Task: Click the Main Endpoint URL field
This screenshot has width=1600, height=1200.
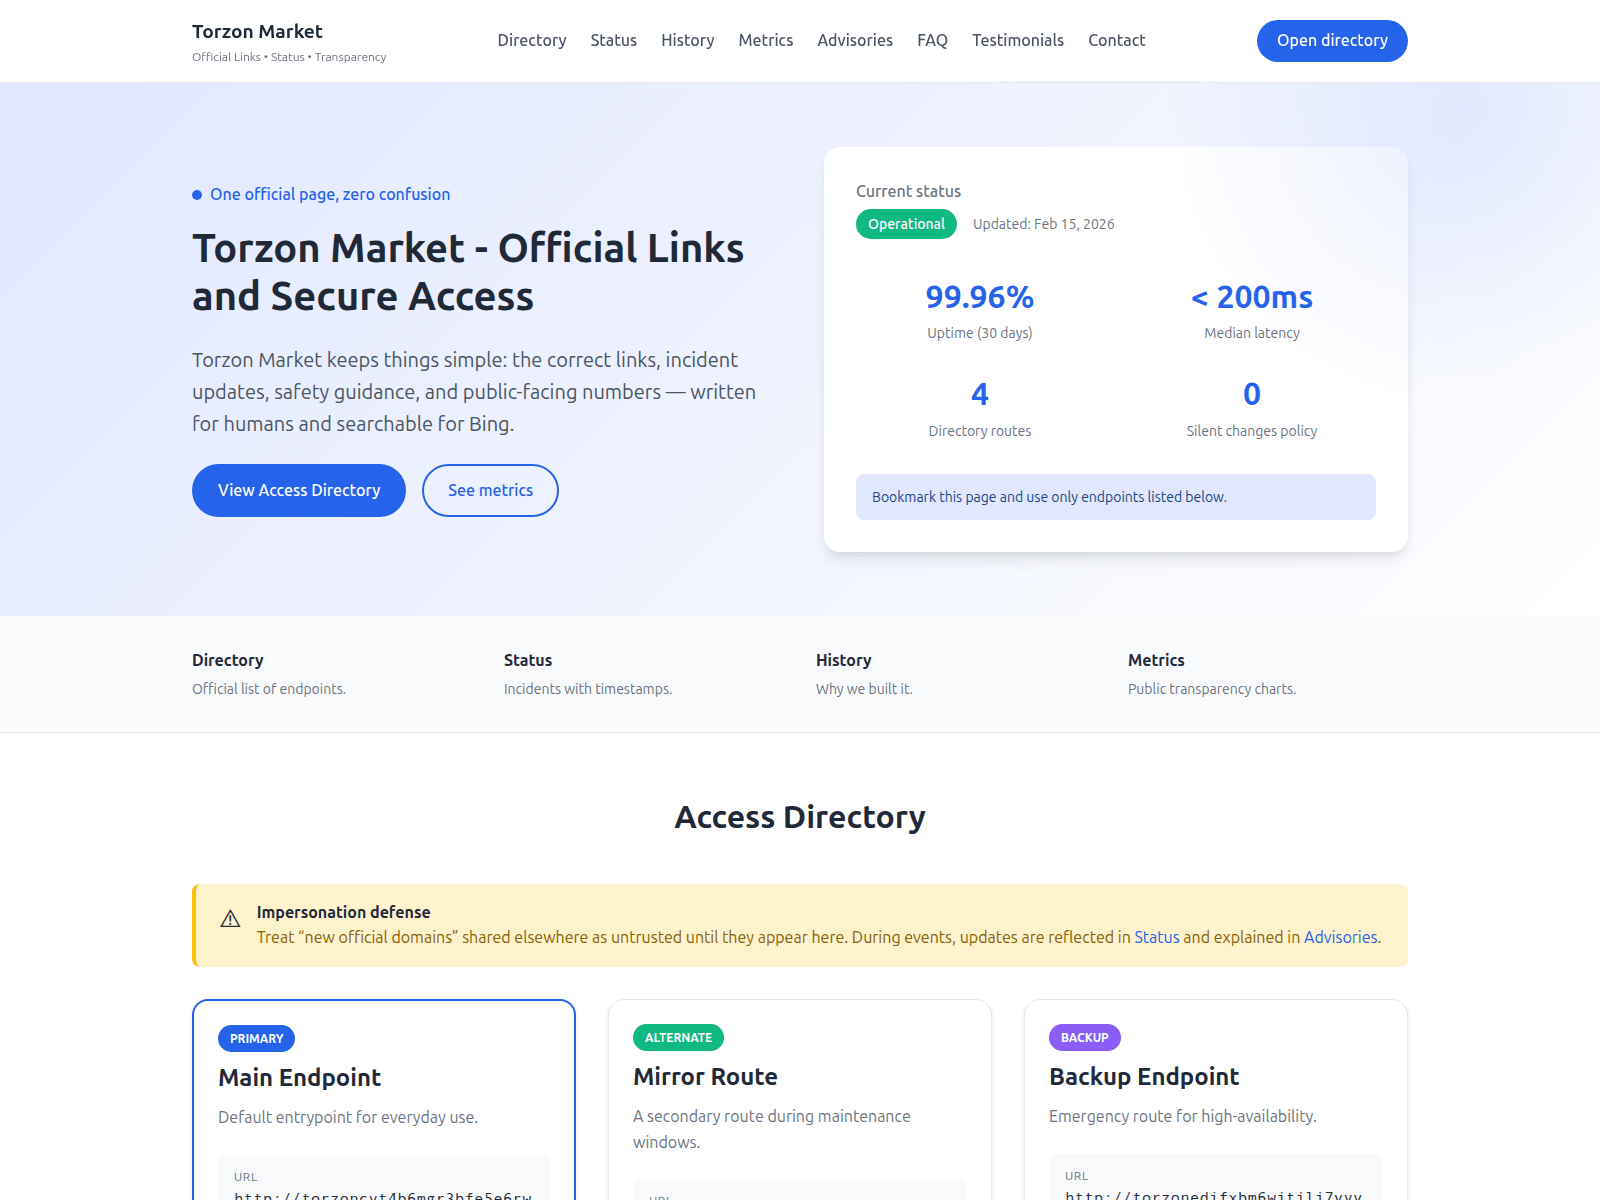Action: pyautogui.click(x=384, y=1180)
